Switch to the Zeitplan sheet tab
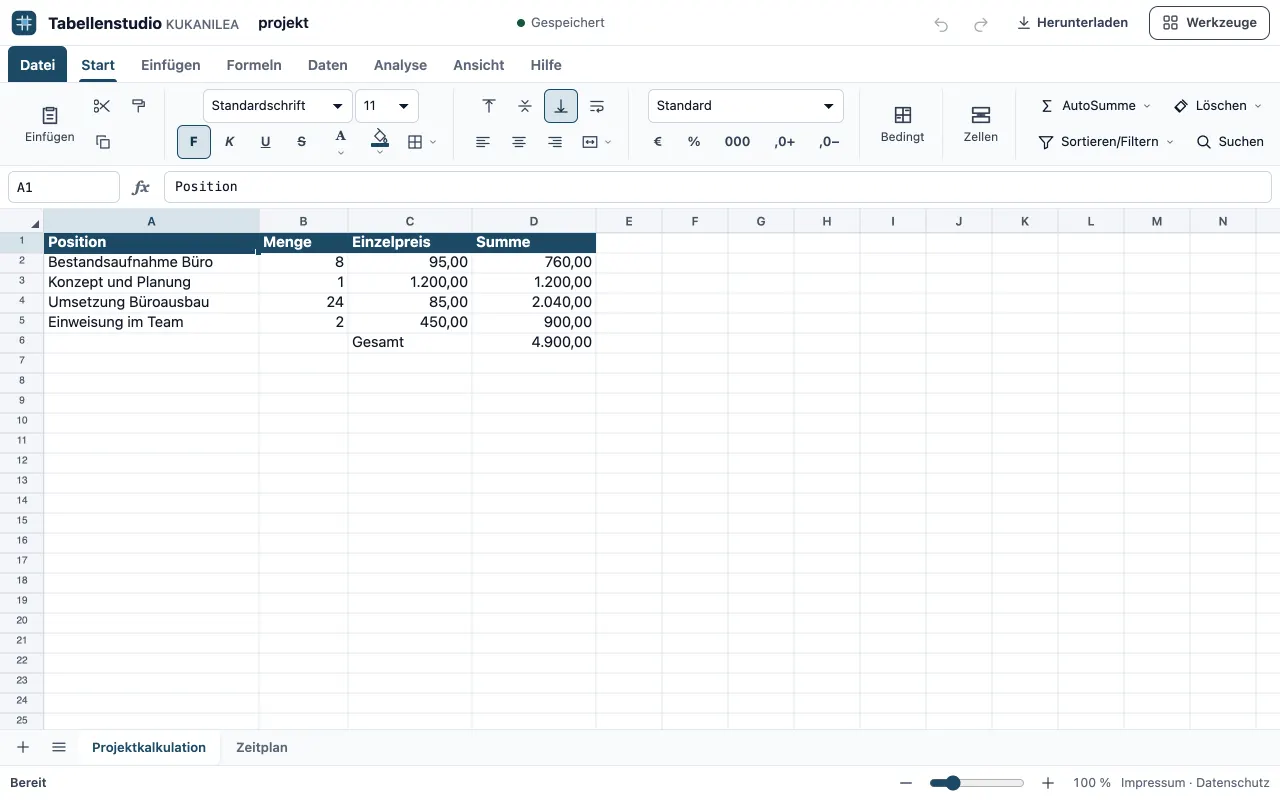Screen dimensions: 1280x800 (x=262, y=748)
